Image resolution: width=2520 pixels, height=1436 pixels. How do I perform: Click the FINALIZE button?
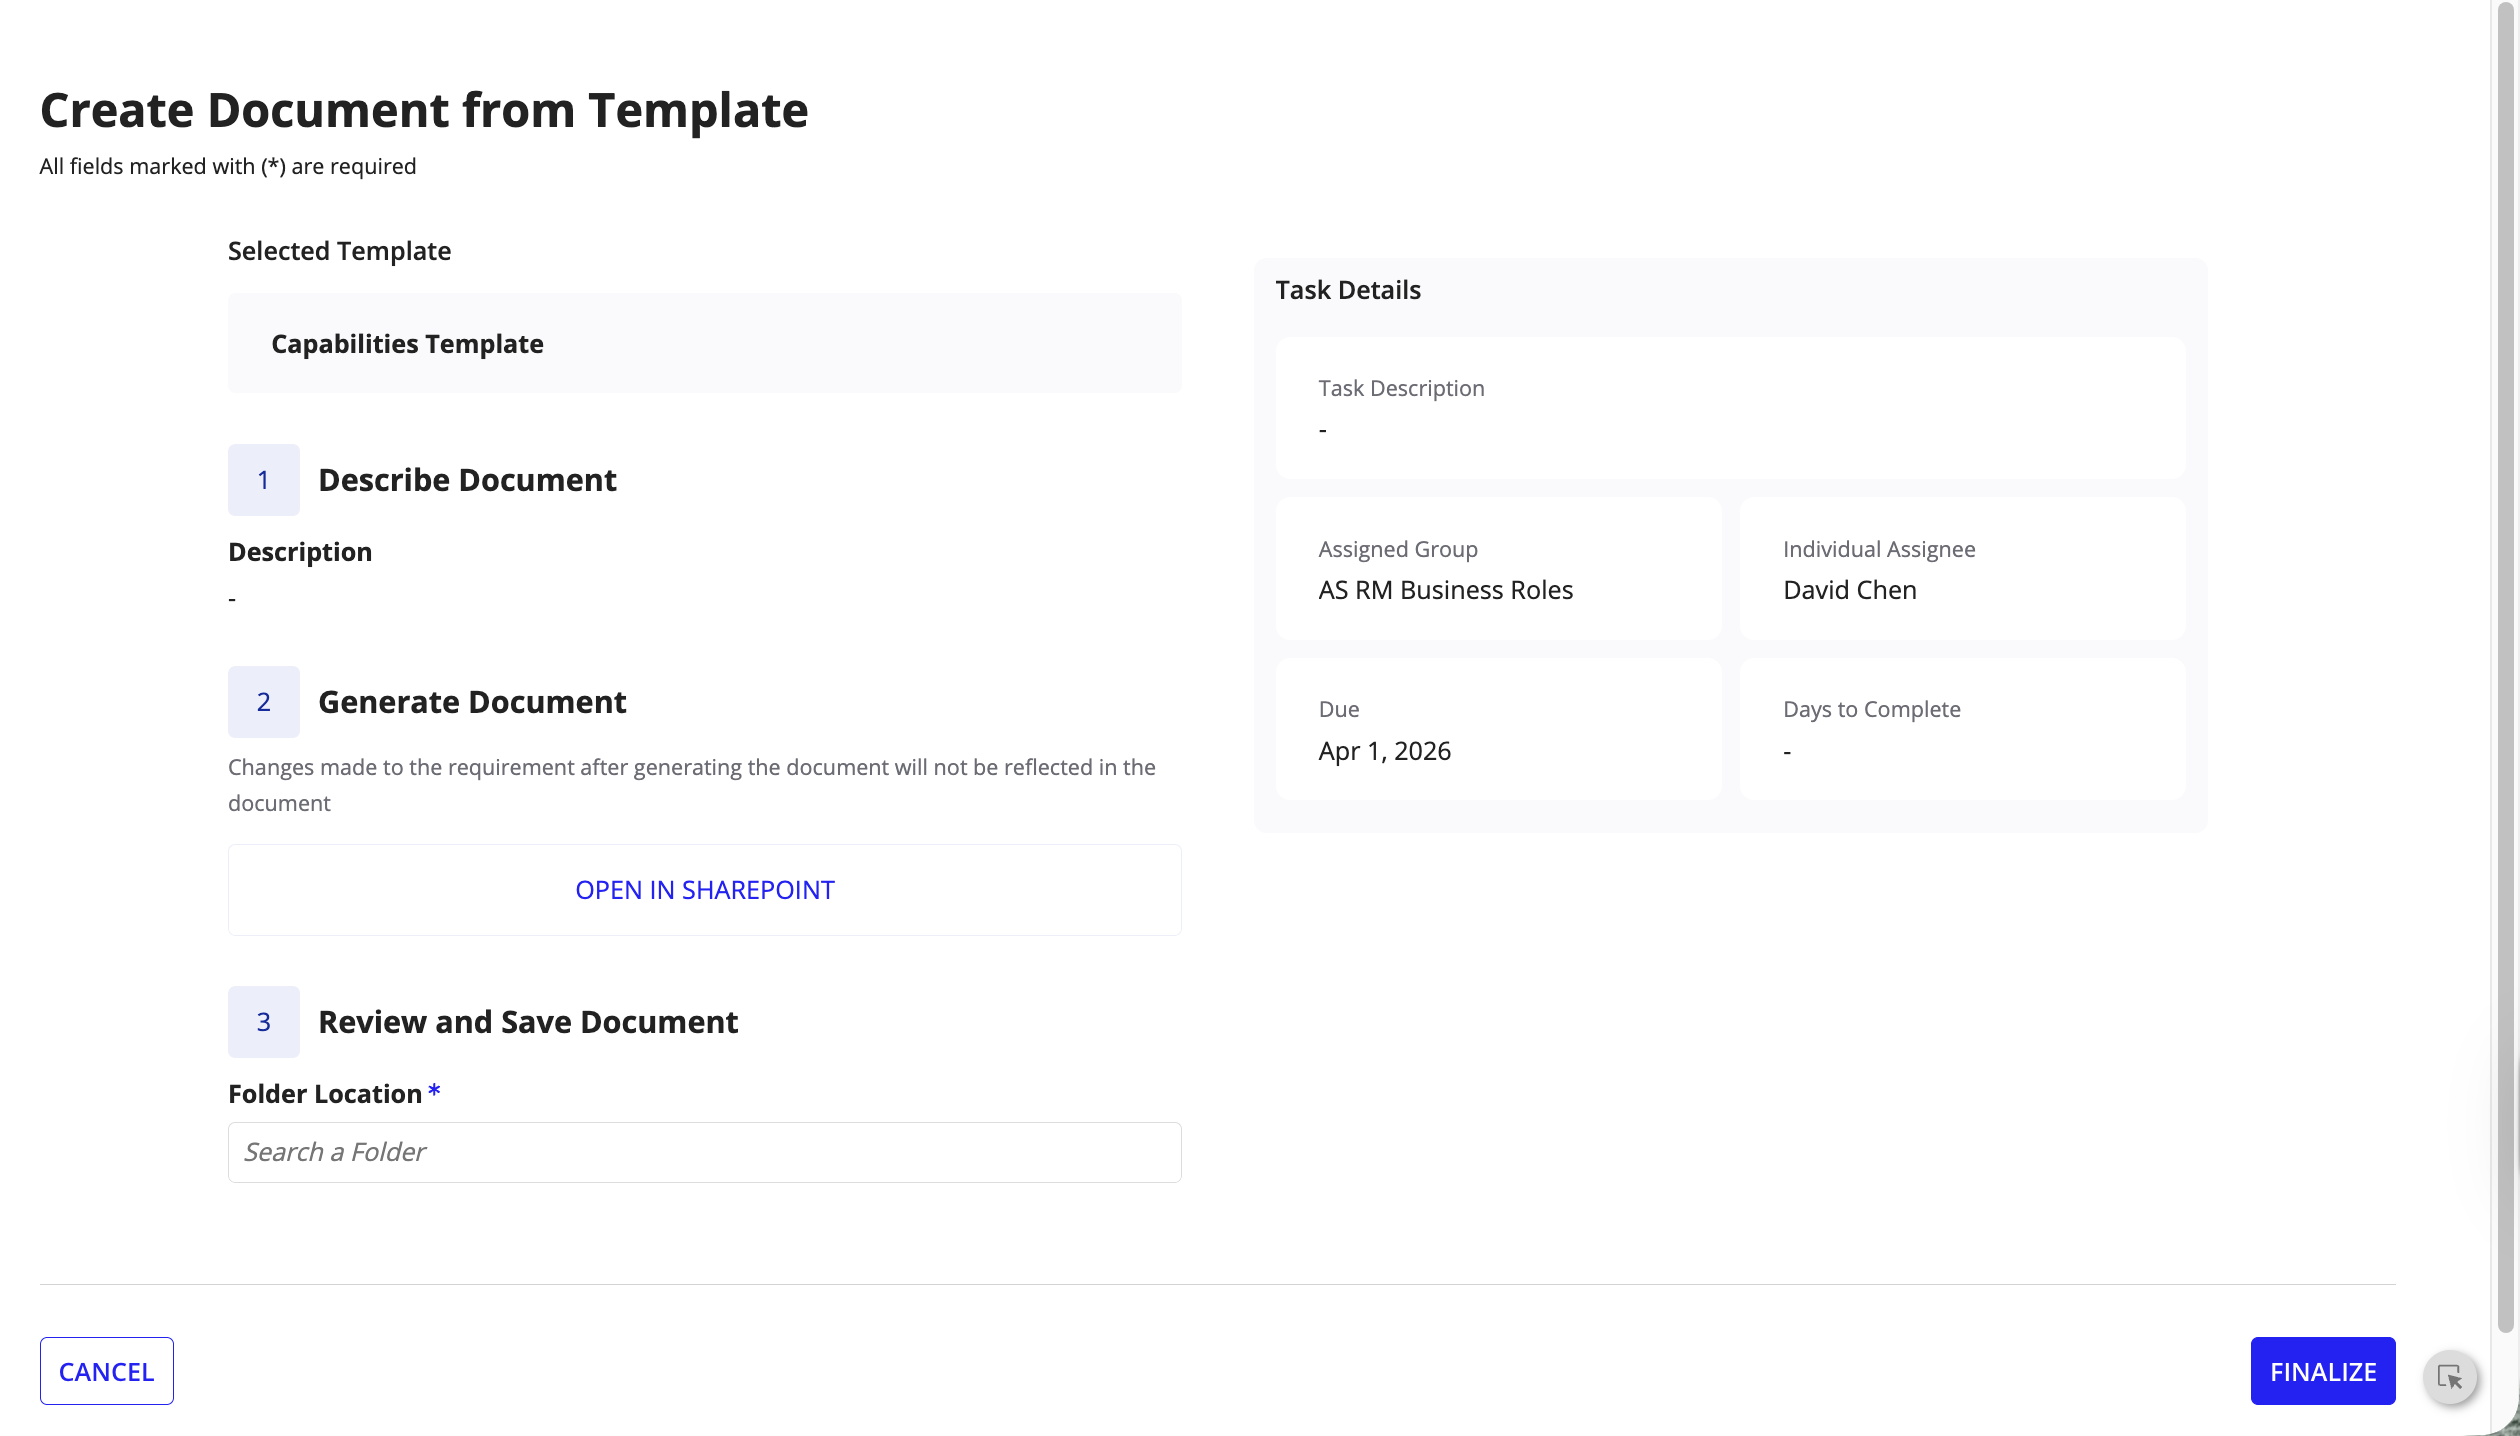pyautogui.click(x=2322, y=1371)
